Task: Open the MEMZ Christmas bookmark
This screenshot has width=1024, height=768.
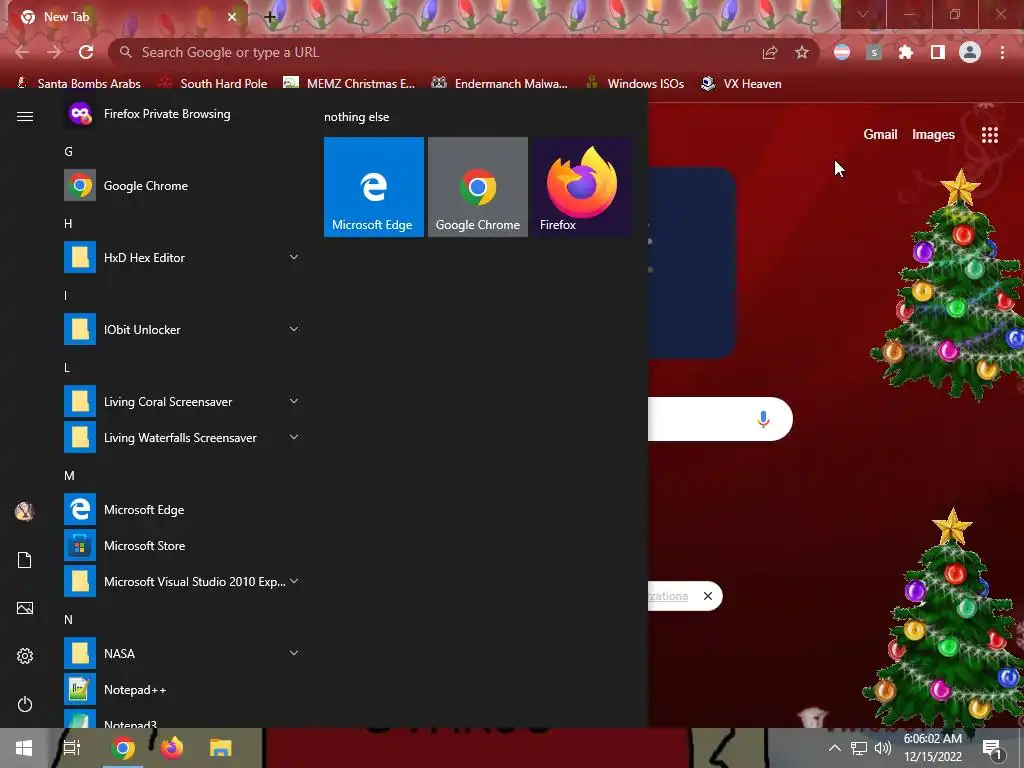Action: [x=349, y=84]
